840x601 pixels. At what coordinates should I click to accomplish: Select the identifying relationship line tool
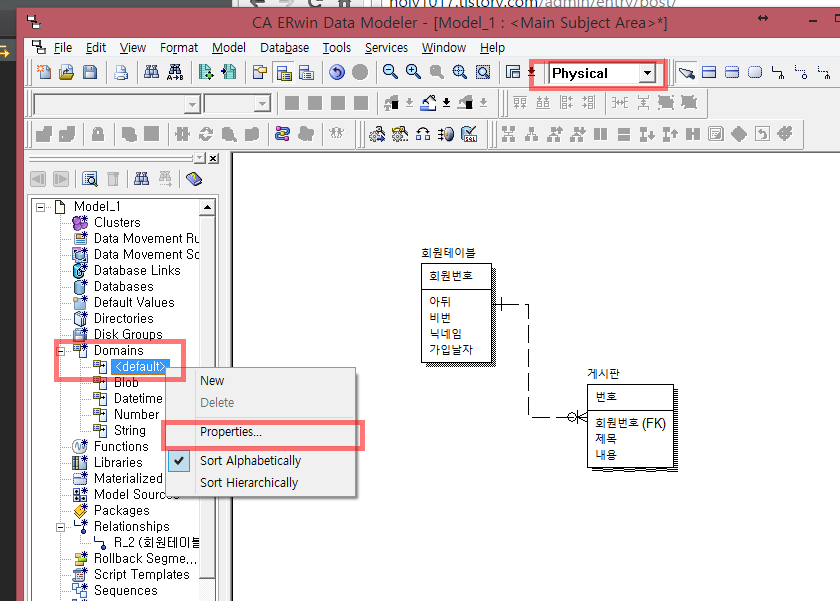coord(778,72)
